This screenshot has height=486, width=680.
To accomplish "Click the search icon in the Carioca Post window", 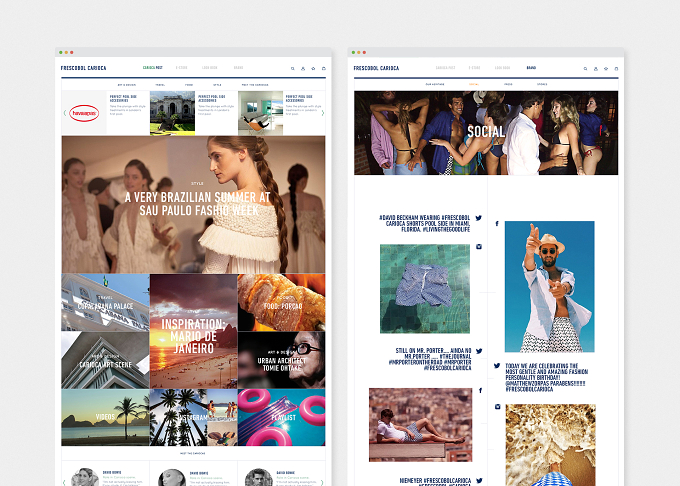I will [x=293, y=68].
